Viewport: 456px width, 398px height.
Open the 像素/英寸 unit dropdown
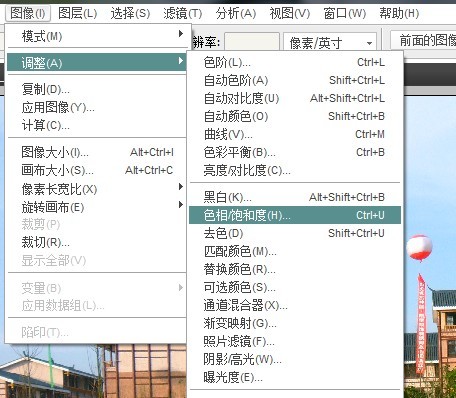tap(330, 42)
